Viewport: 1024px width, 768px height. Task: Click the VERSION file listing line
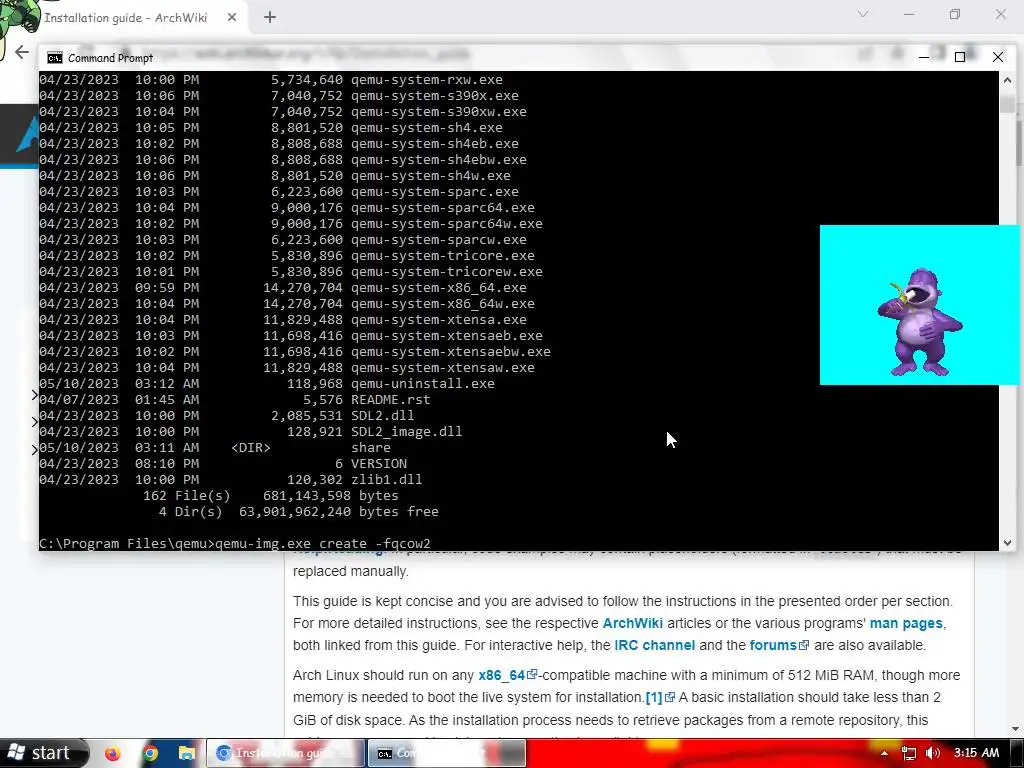223,464
